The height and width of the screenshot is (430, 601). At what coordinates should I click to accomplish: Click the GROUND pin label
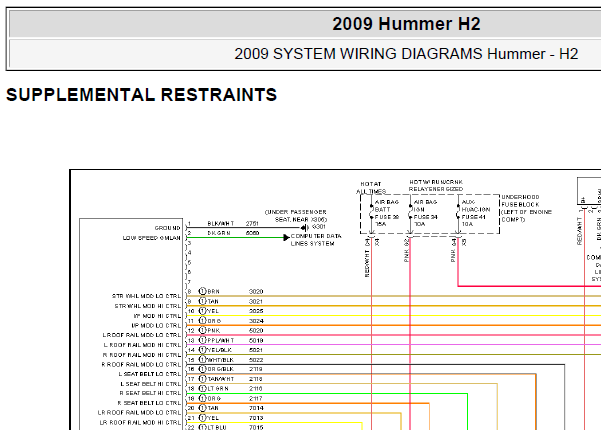[166, 228]
